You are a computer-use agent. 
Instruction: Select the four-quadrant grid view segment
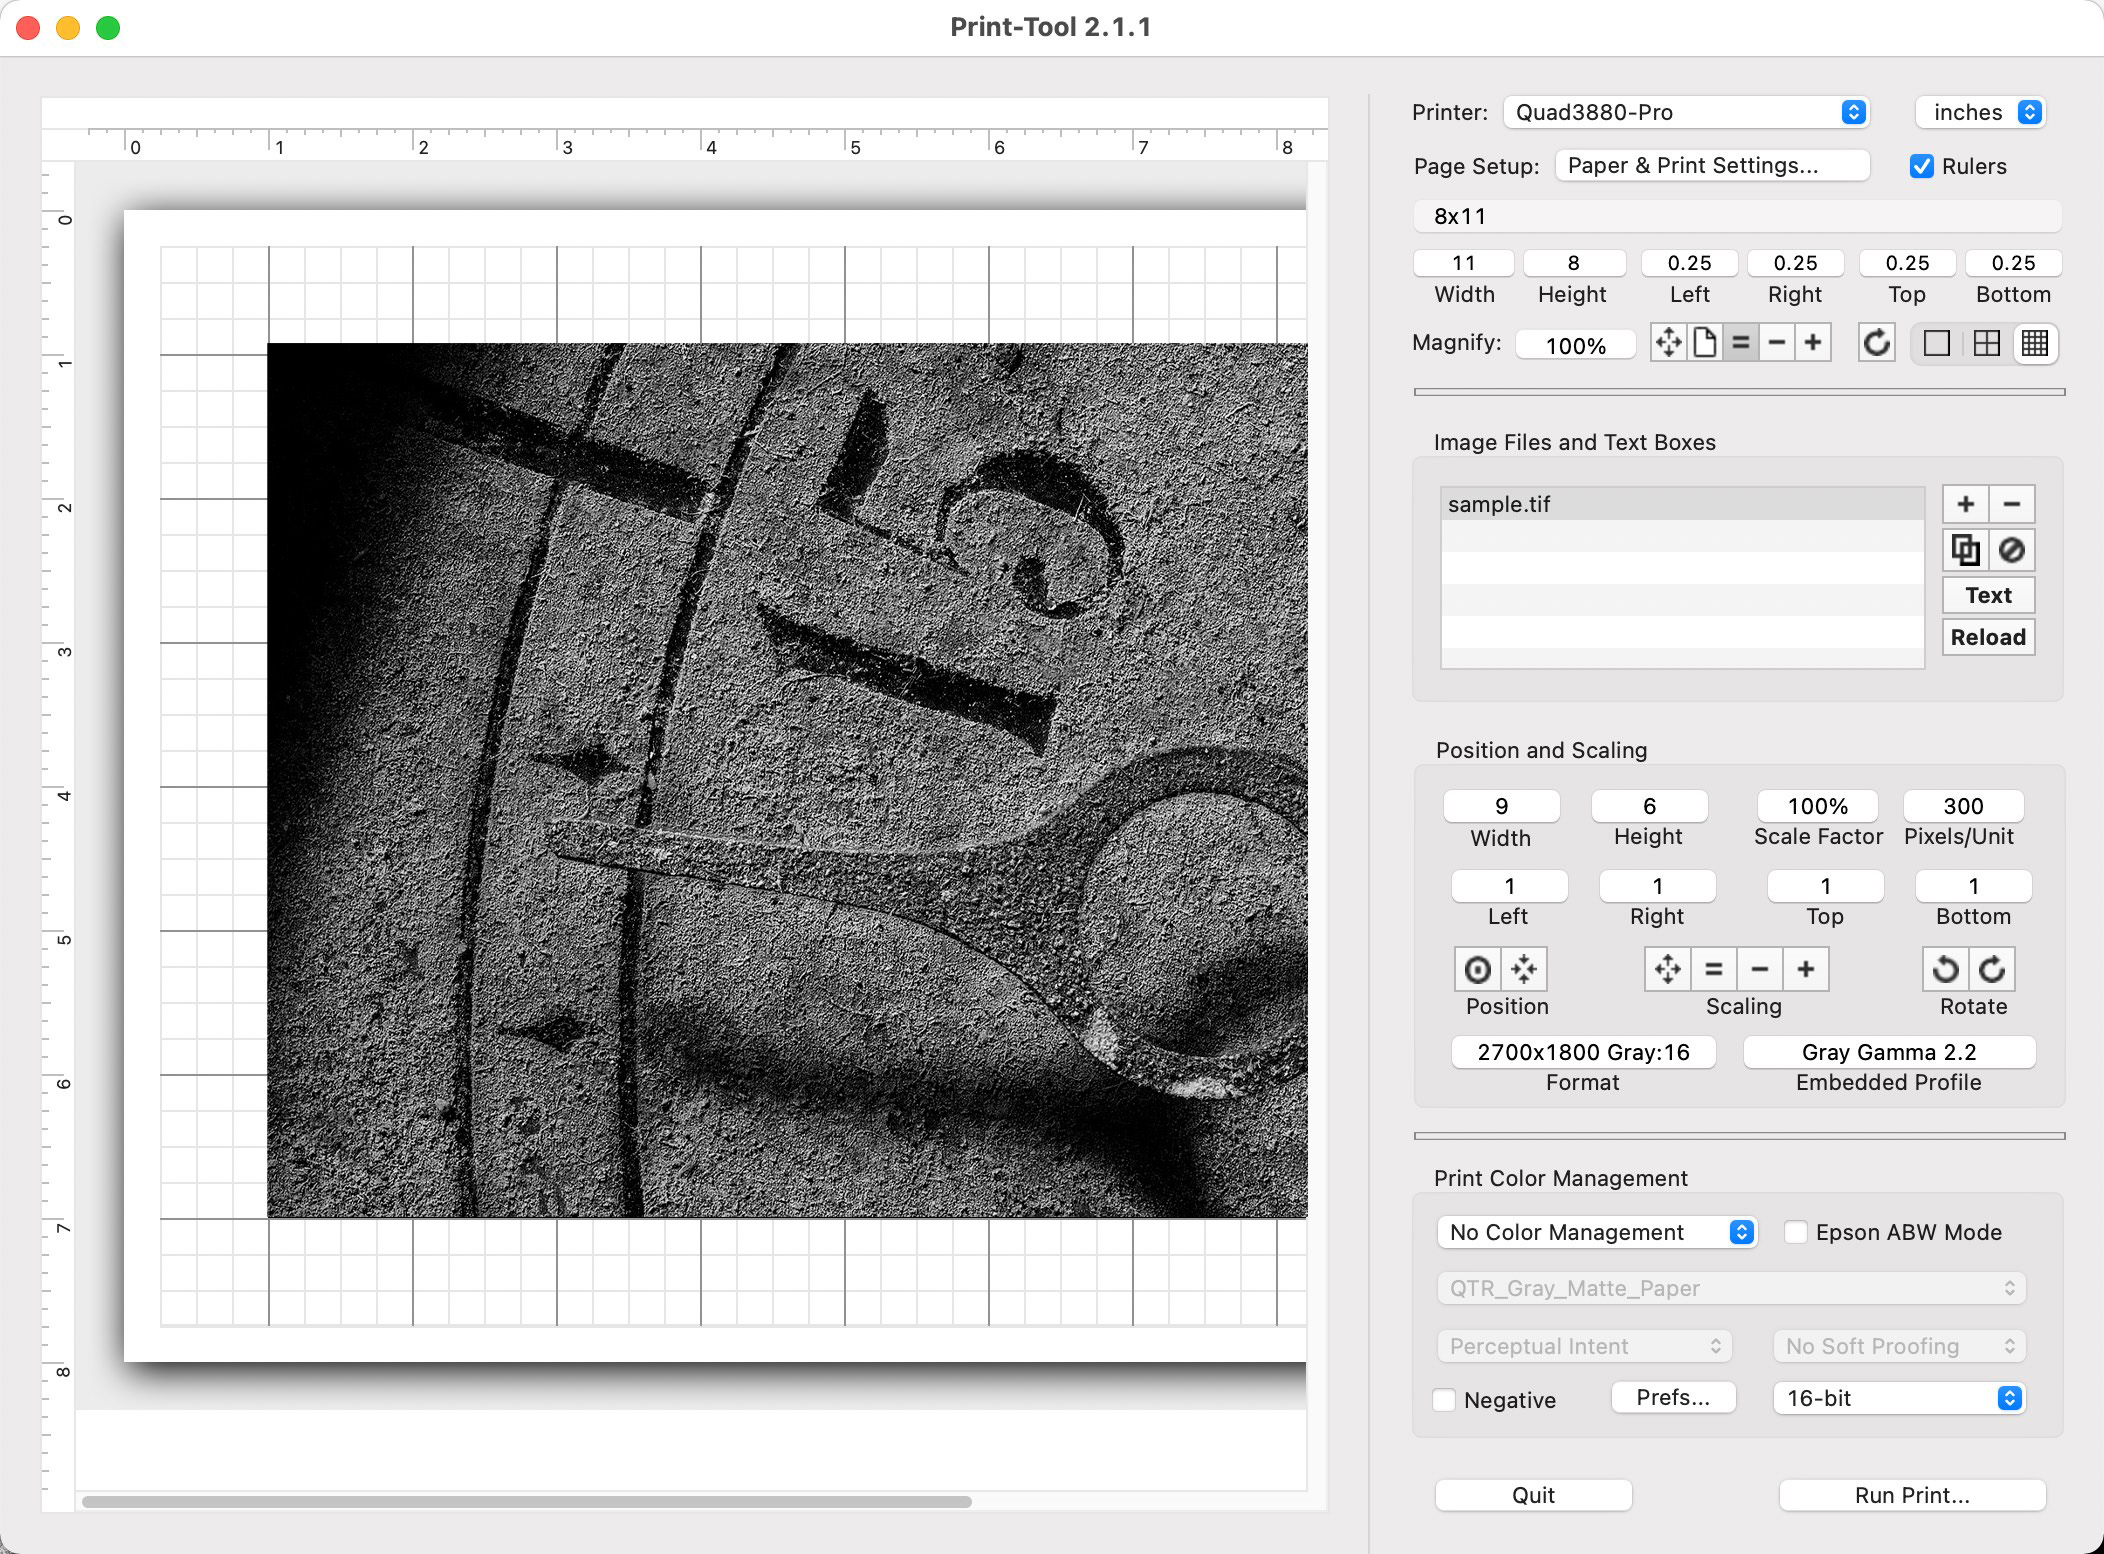[x=1987, y=343]
